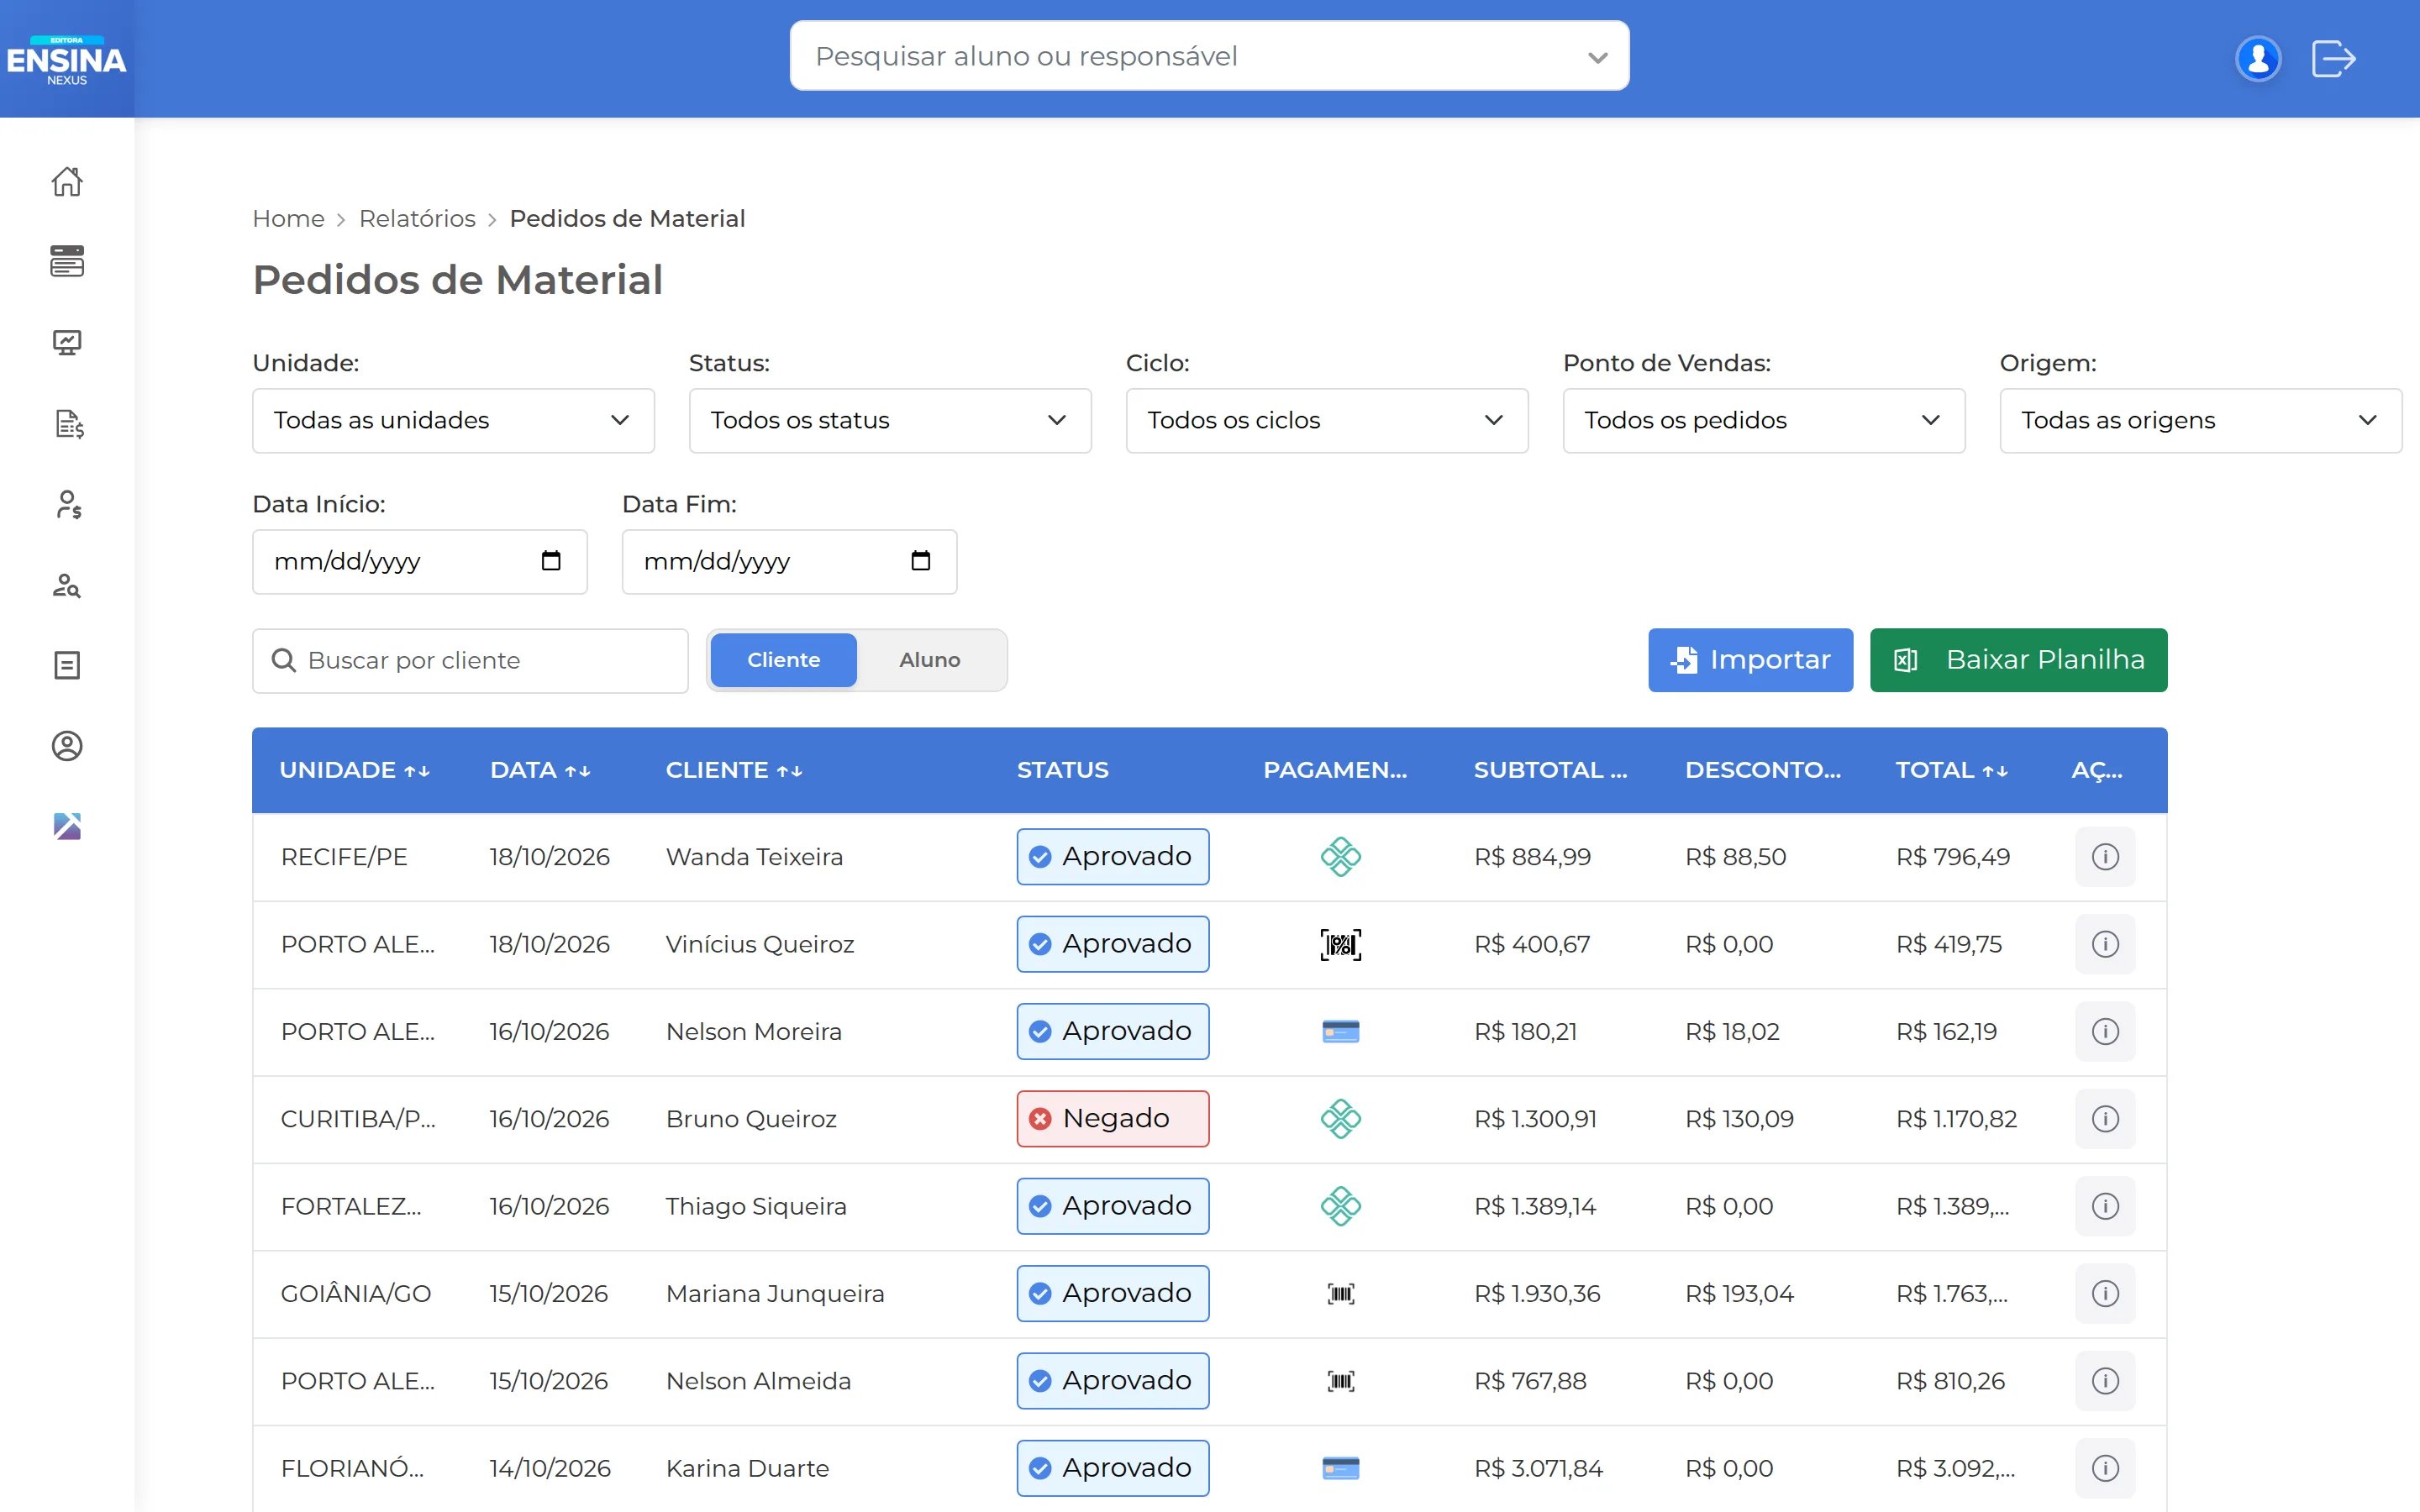The image size is (2420, 1512).
Task: Open the account circle sidebar icon
Action: [x=67, y=746]
